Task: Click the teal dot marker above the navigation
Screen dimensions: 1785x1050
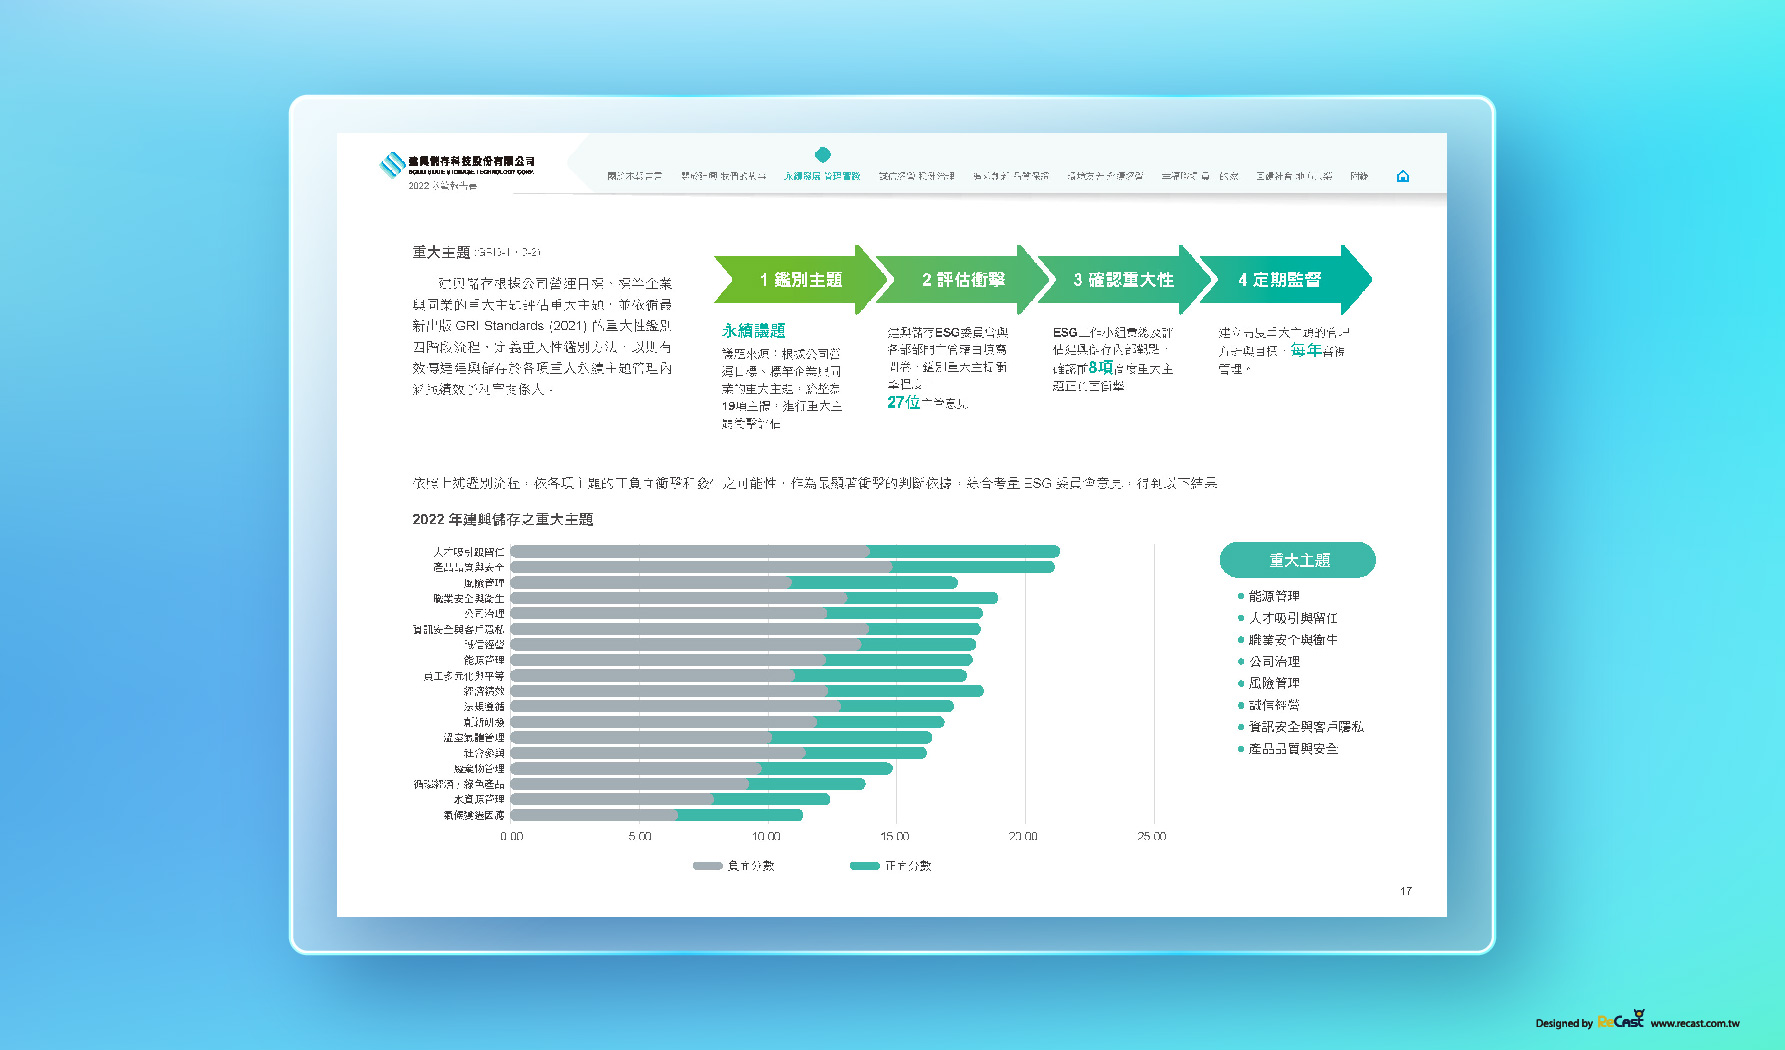Action: pos(823,154)
